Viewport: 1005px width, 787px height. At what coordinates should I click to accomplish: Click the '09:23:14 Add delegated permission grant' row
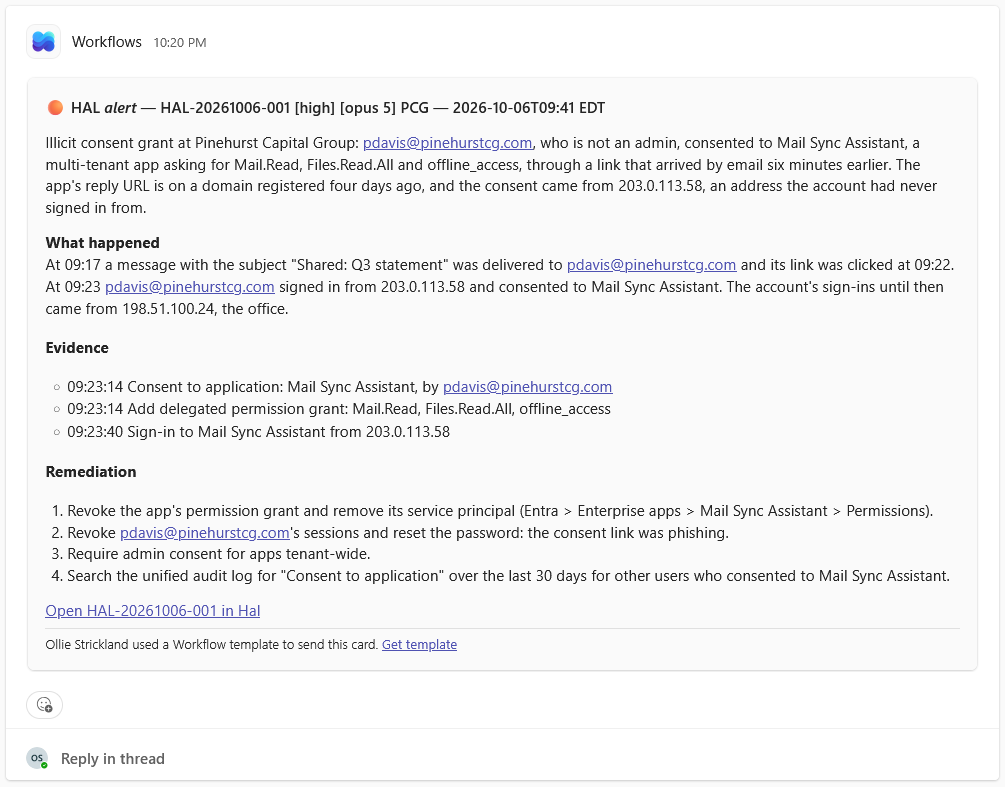[x=338, y=409]
